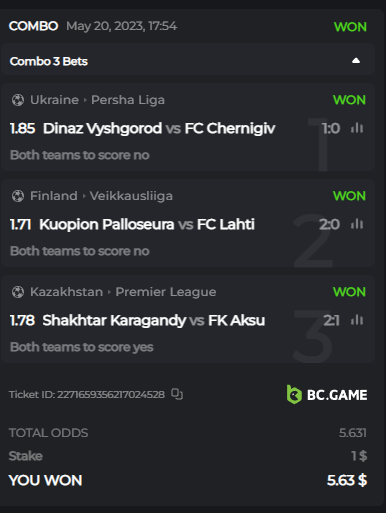Copy the Ticket ID to clipboard
Viewport: 386px width, 513px height.
177,394
